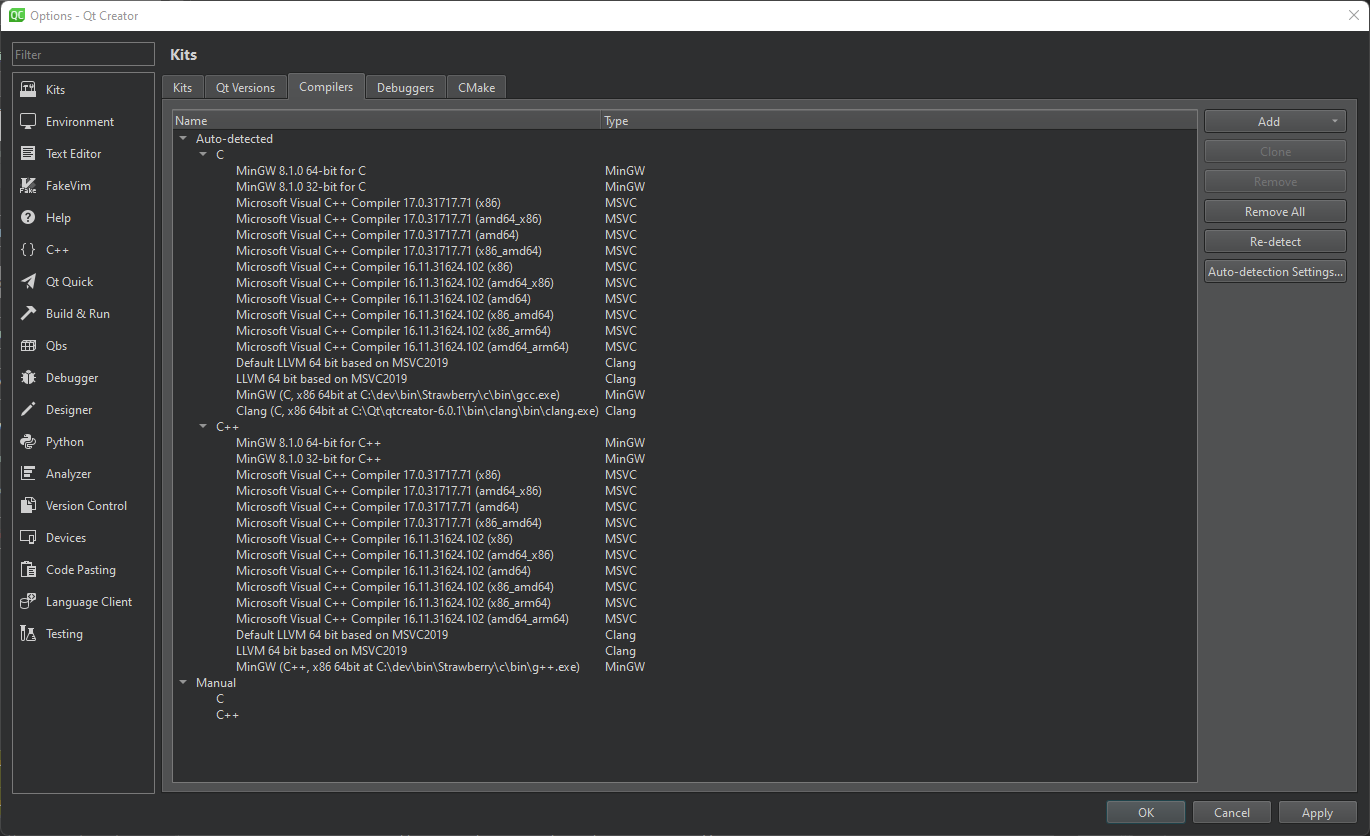
Task: Select MinGW 8.1.0 64-bit for C++
Action: (308, 443)
